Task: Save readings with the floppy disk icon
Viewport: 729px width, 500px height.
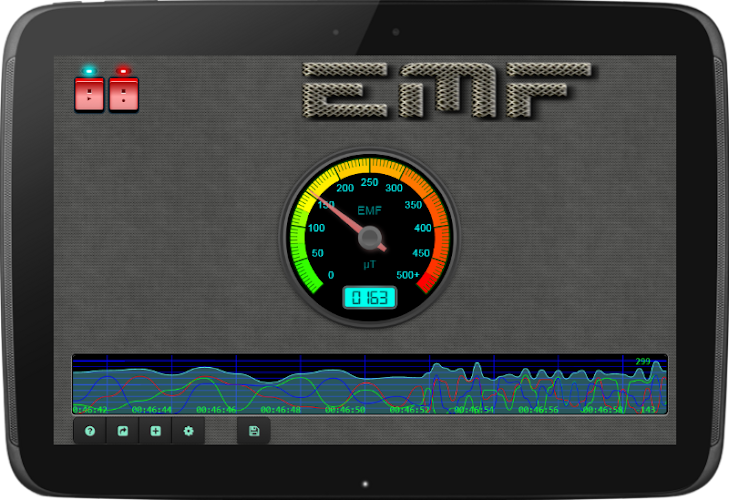Action: [254, 431]
